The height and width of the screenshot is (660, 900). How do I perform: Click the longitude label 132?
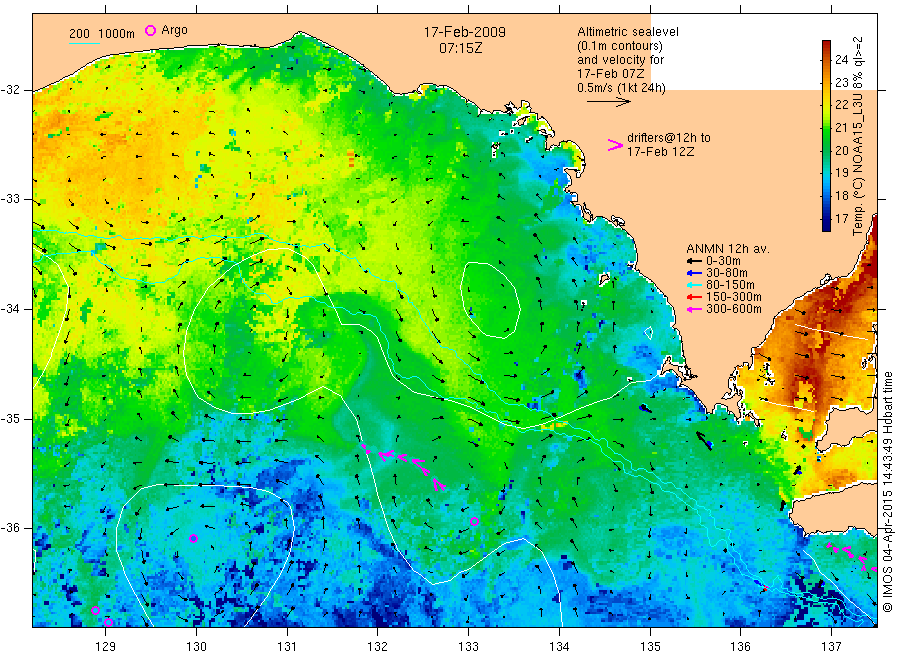pos(378,647)
